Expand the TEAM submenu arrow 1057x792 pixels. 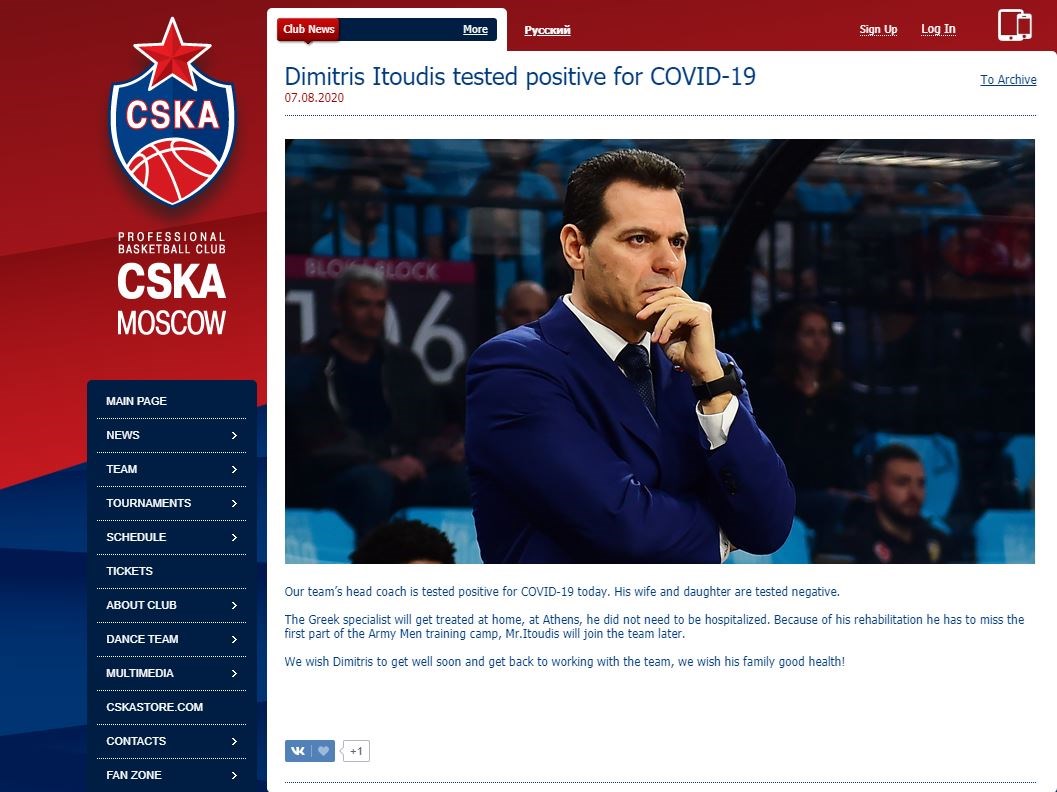[x=235, y=469]
